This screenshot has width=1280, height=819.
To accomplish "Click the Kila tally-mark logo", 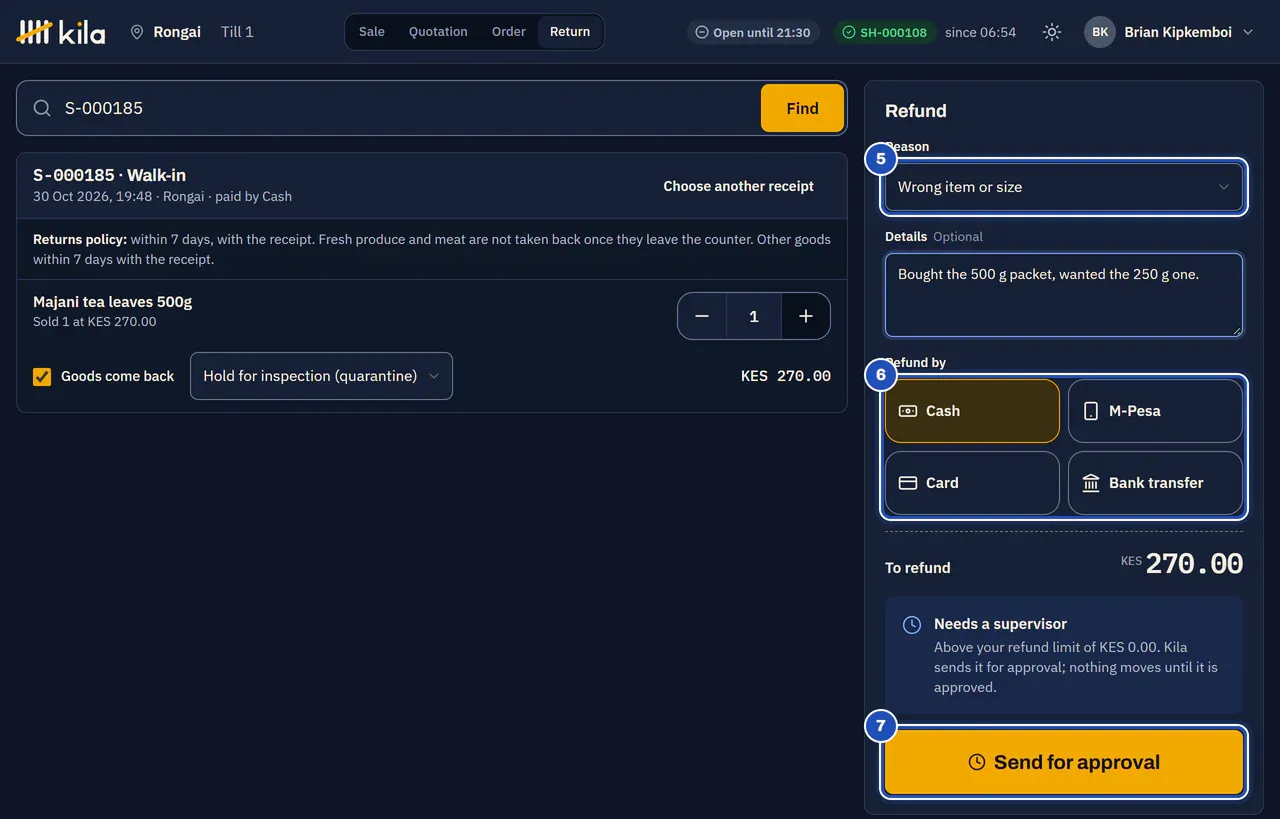I will pyautogui.click(x=61, y=32).
